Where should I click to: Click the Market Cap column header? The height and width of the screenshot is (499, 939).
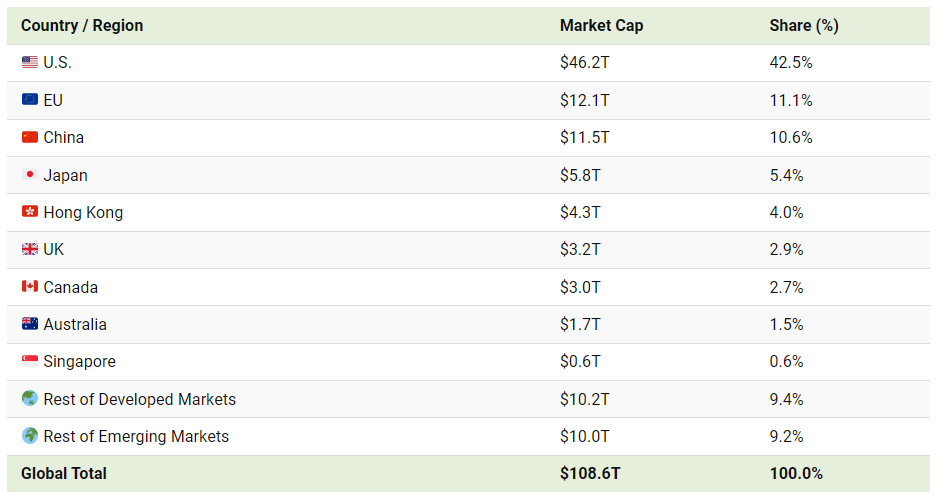(x=601, y=26)
